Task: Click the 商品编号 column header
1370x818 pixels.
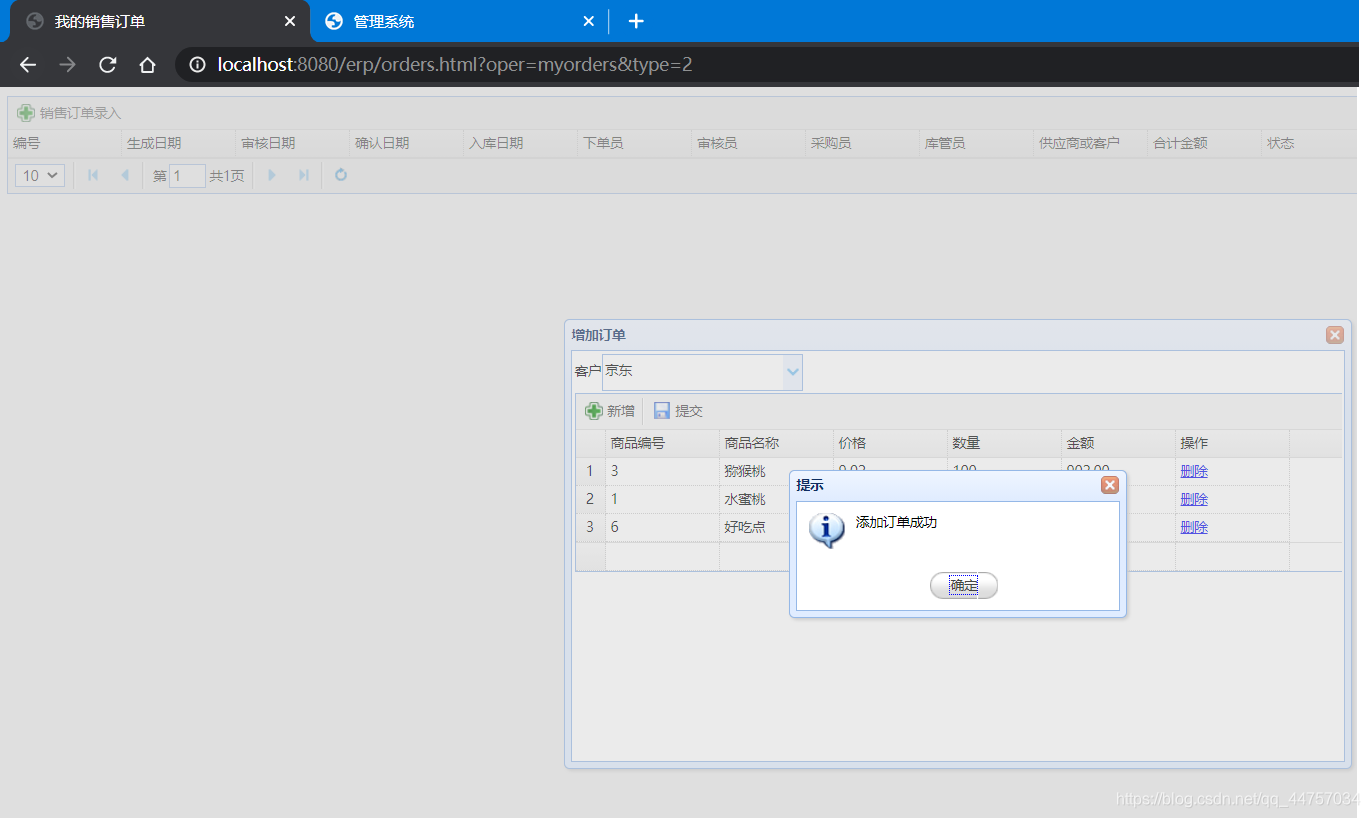Action: tap(662, 443)
